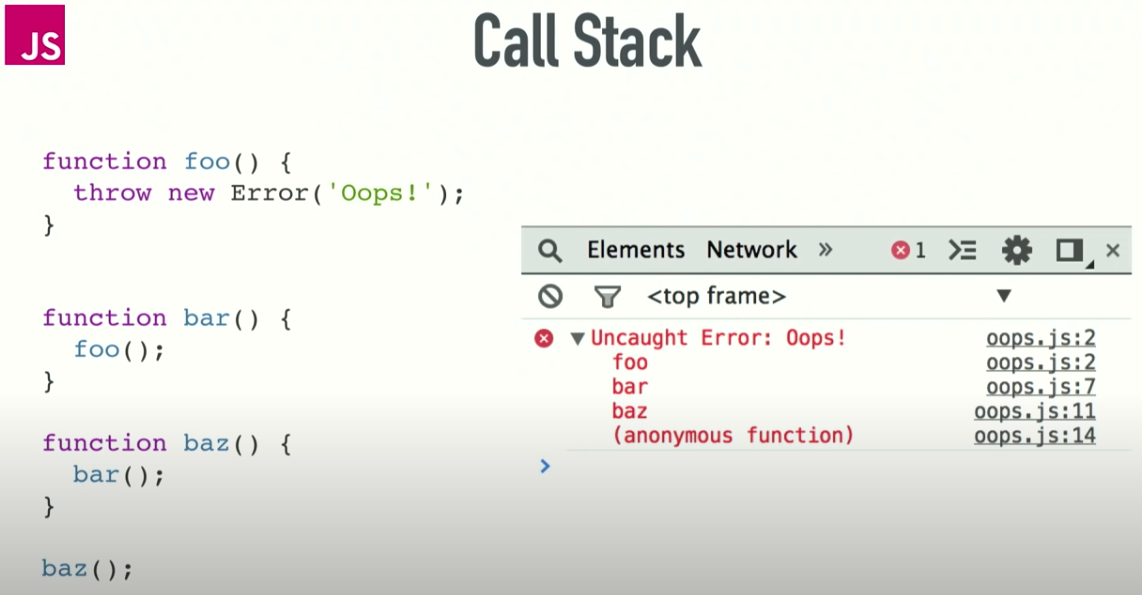Close the DevTools panel
1142x595 pixels.
coord(1113,250)
